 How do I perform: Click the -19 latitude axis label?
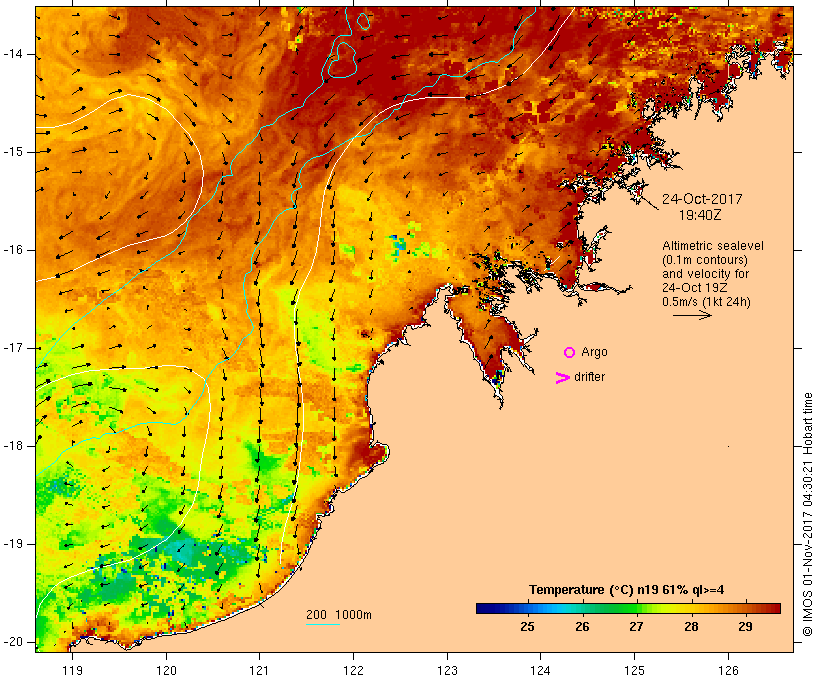coord(13,544)
